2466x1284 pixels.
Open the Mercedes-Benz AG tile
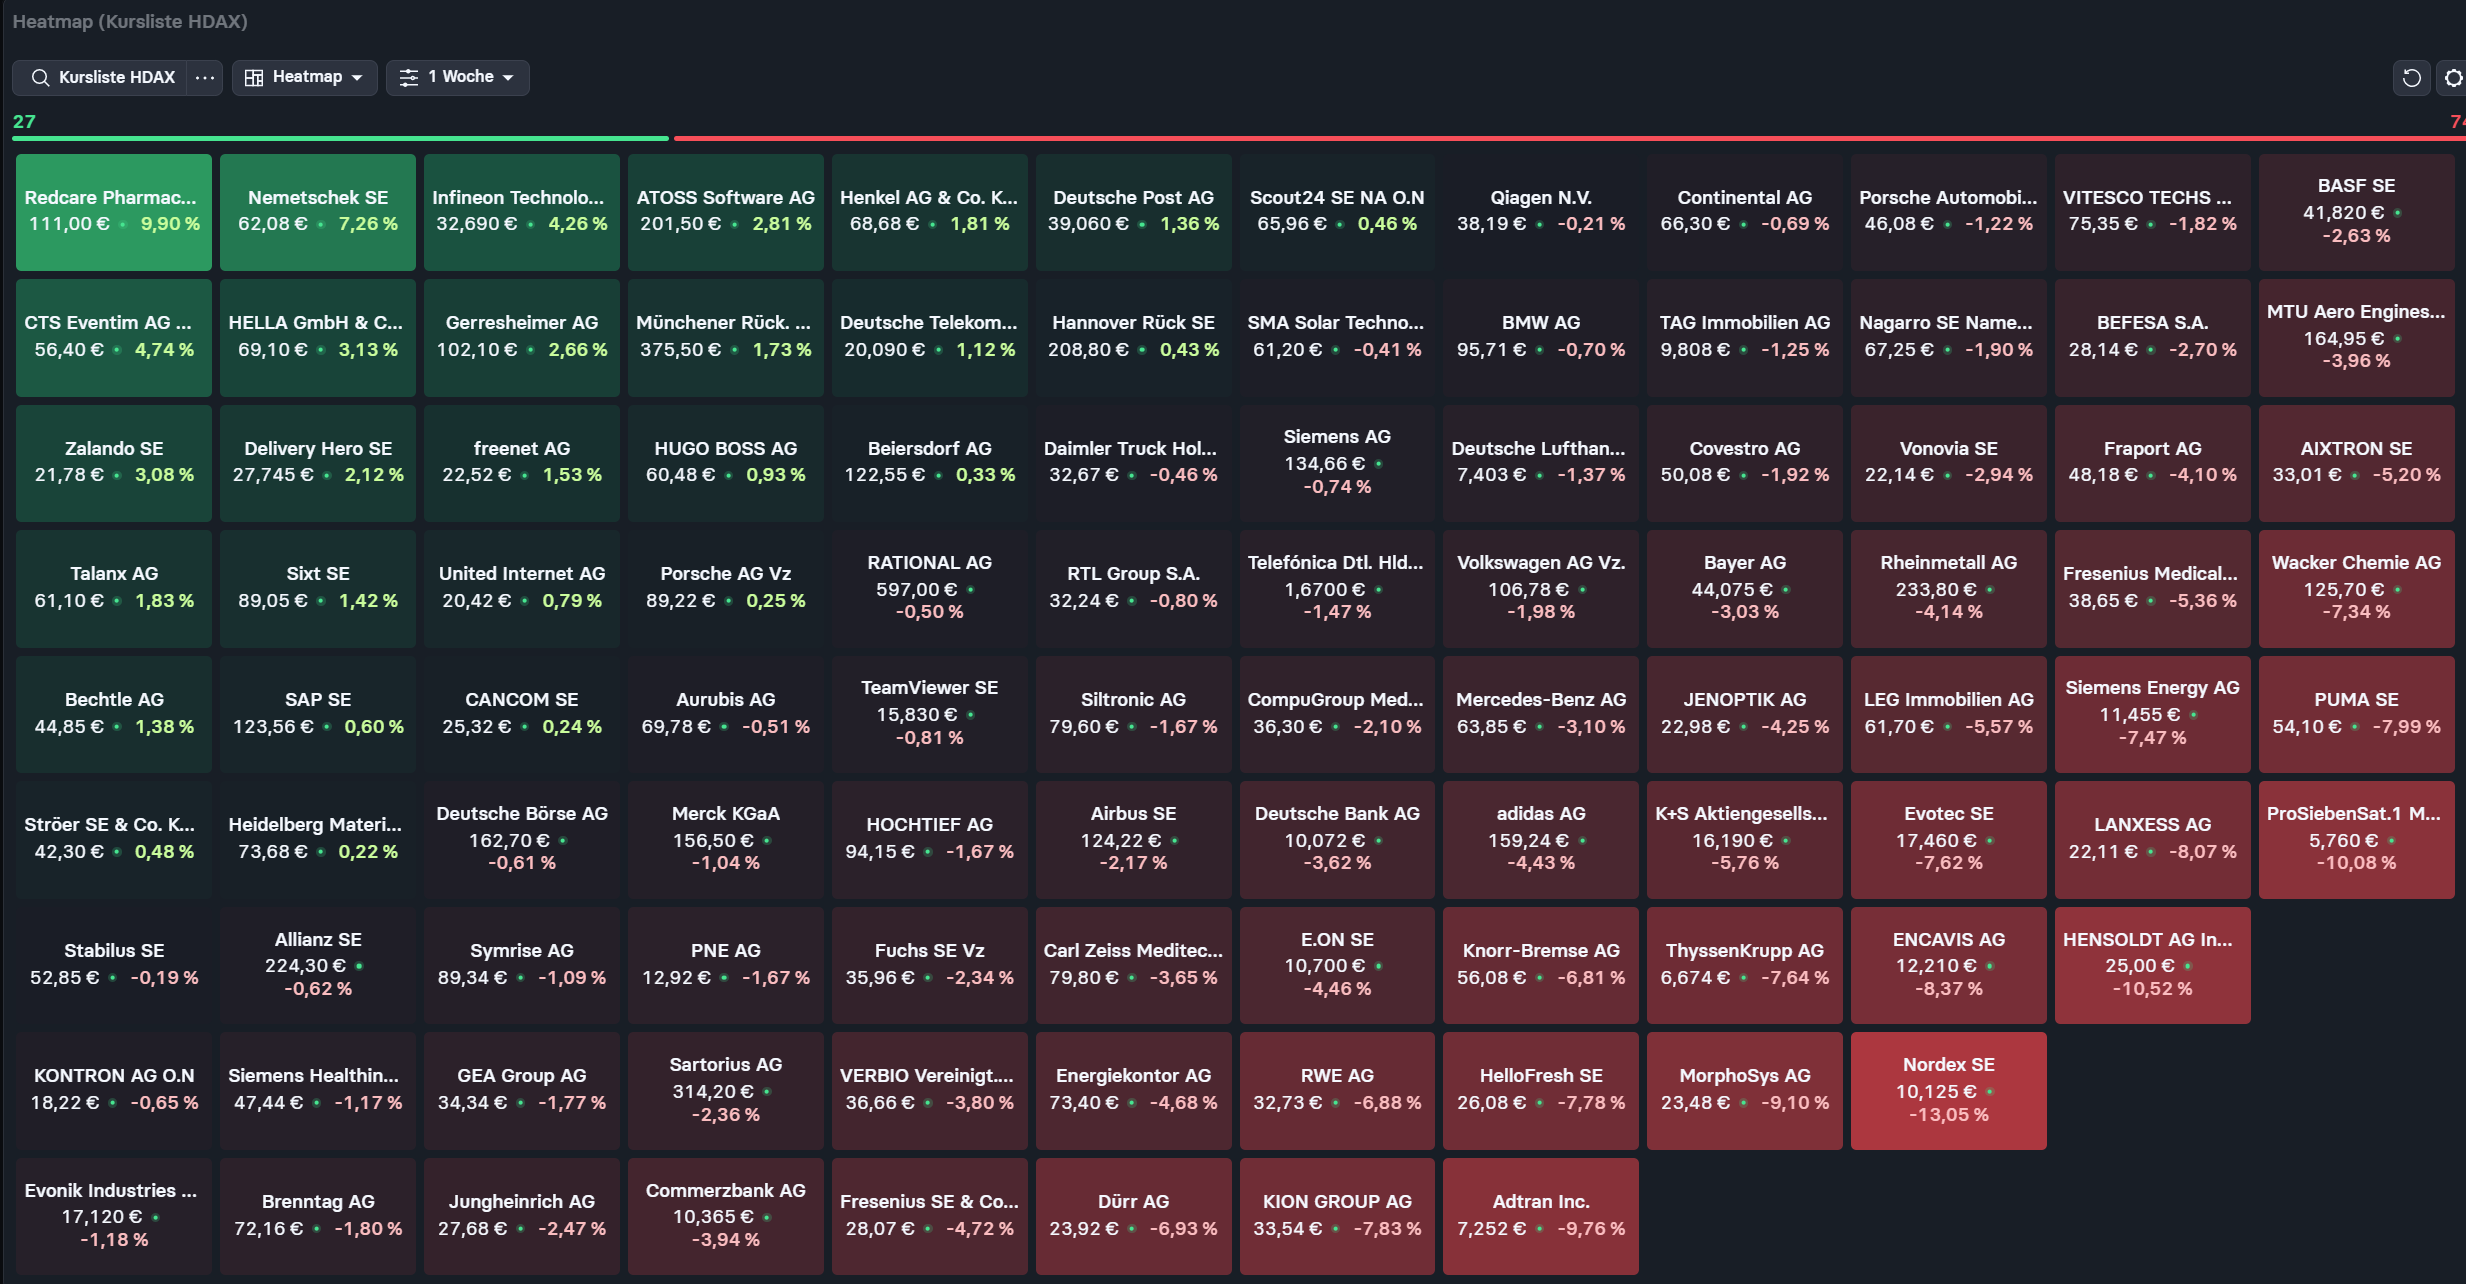[x=1541, y=714]
